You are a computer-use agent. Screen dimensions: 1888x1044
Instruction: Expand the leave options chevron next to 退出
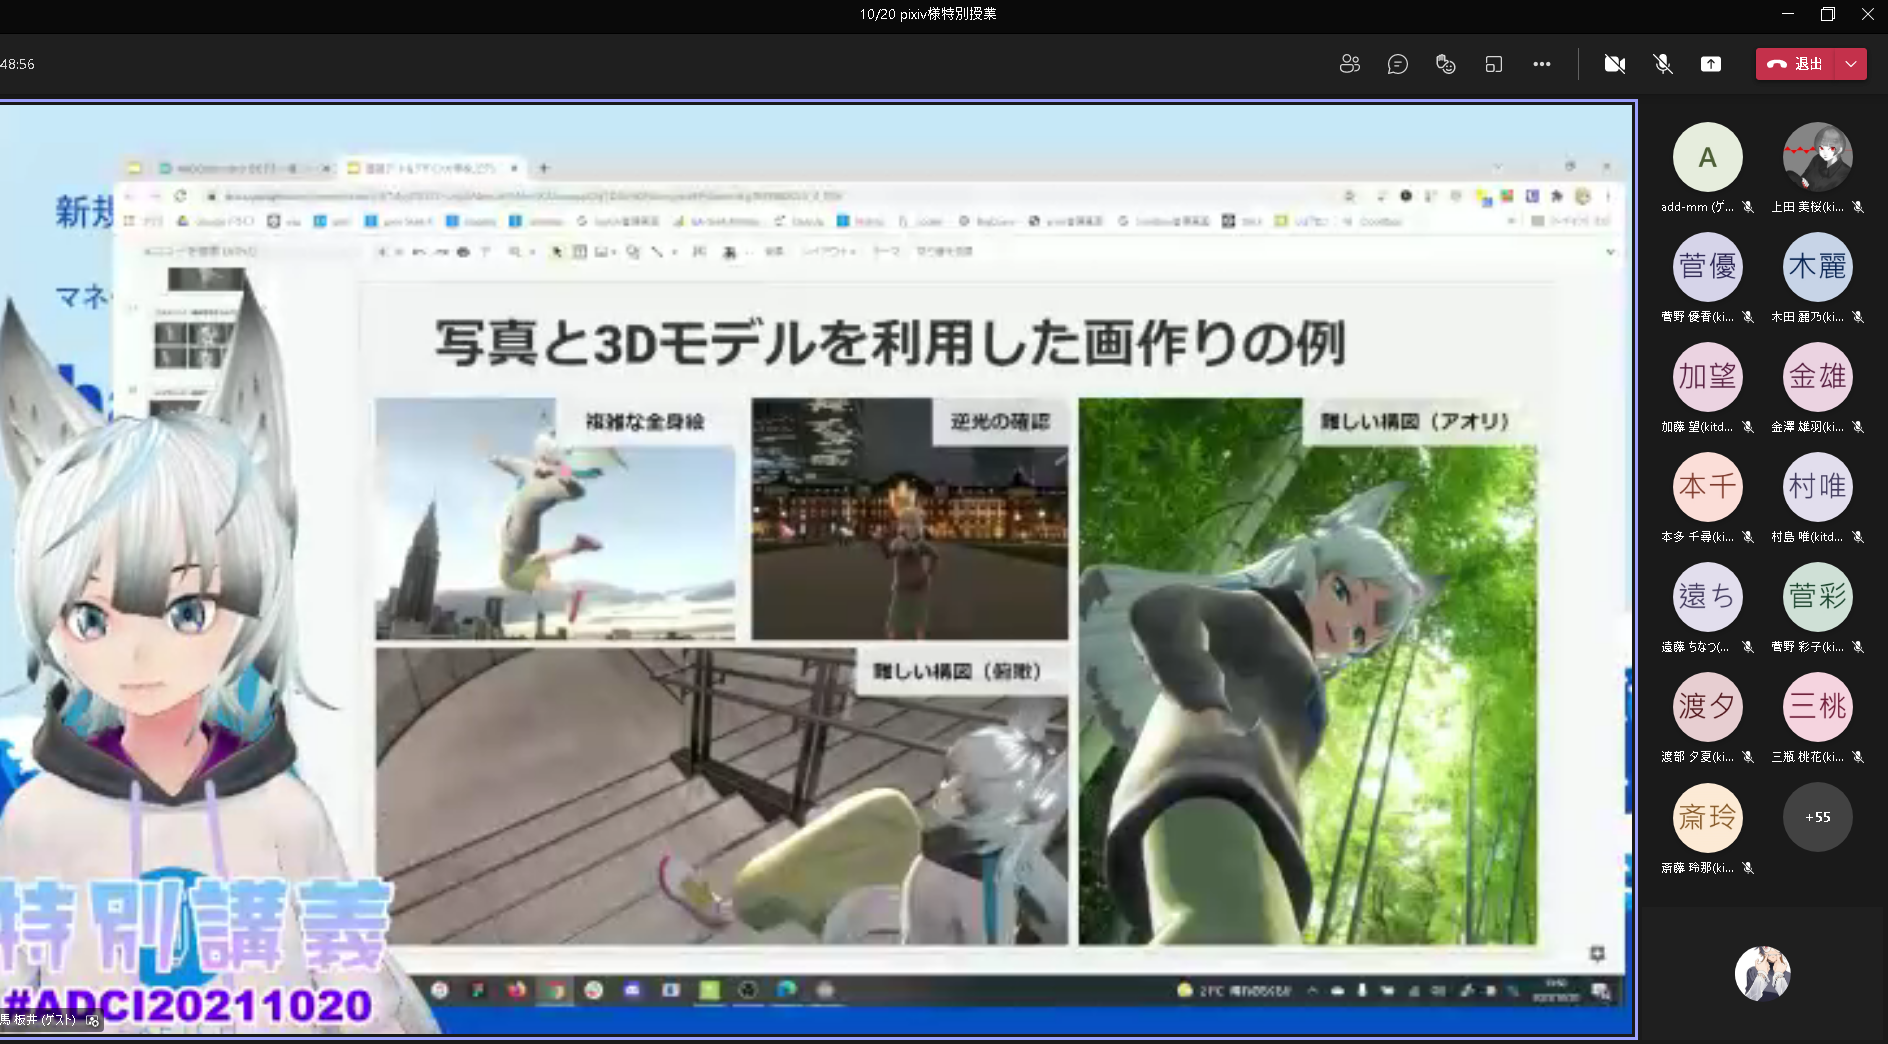pos(1851,64)
